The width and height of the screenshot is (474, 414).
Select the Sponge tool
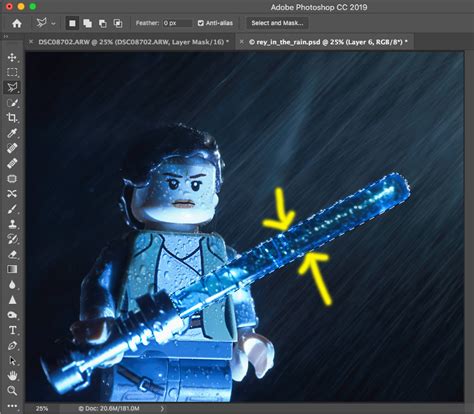[12, 315]
